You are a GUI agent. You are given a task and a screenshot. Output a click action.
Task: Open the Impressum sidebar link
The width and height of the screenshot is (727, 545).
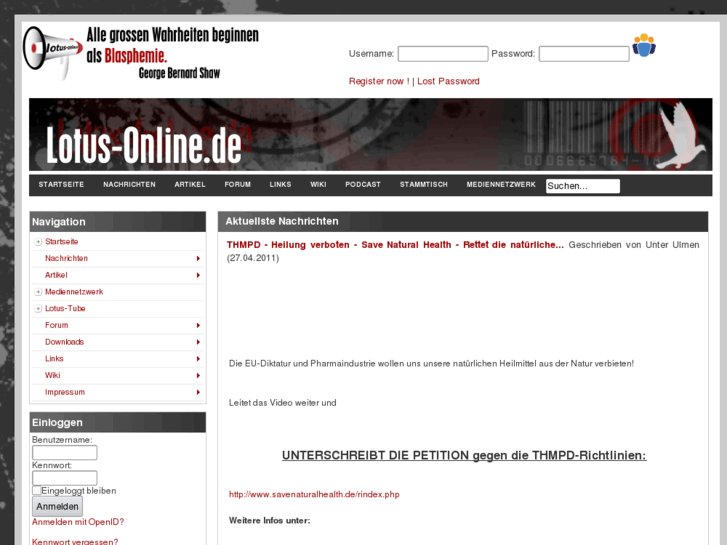pyautogui.click(x=65, y=392)
